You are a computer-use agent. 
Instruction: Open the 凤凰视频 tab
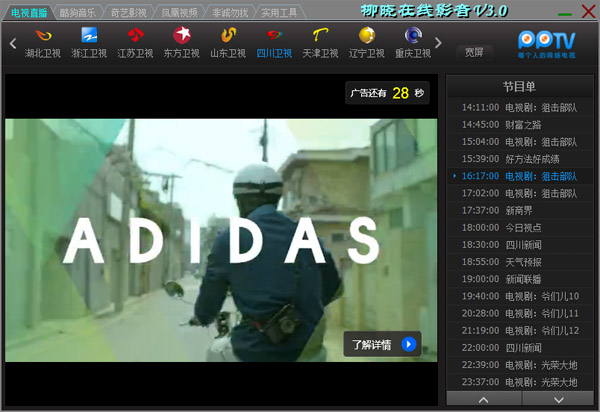pyautogui.click(x=179, y=13)
